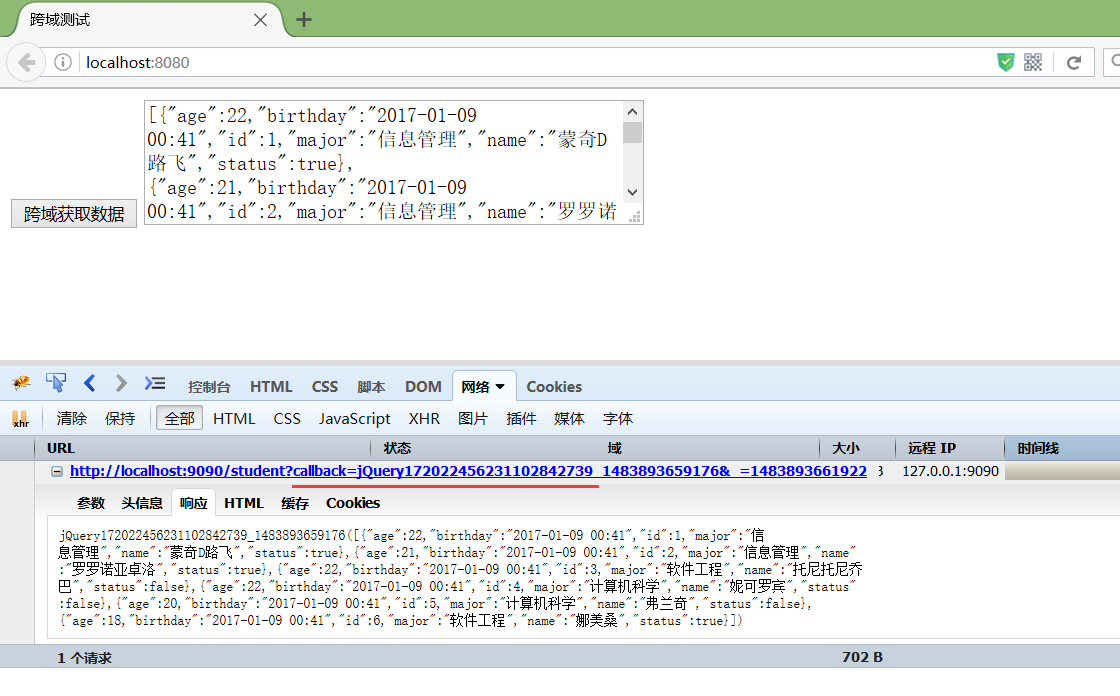
Task: Switch to the top-level Cookies panel
Action: coord(554,387)
